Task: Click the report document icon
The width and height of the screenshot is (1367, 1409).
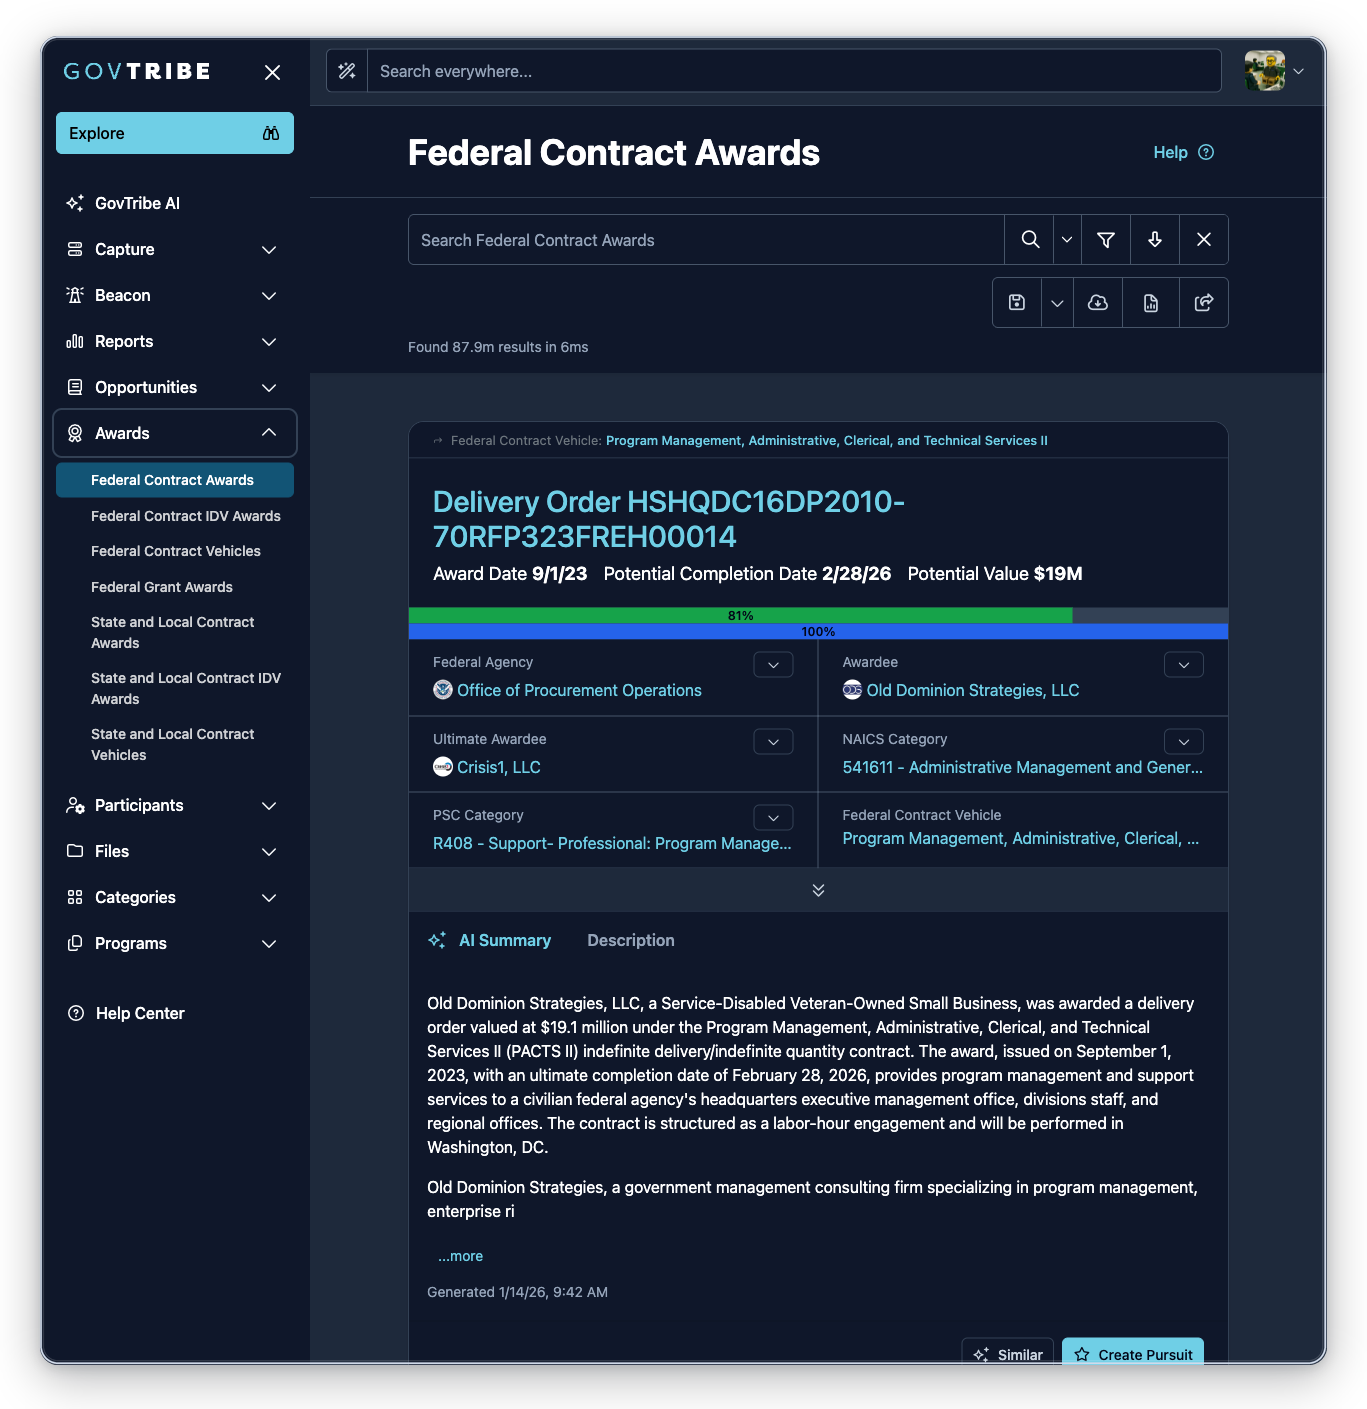Action: [1151, 303]
